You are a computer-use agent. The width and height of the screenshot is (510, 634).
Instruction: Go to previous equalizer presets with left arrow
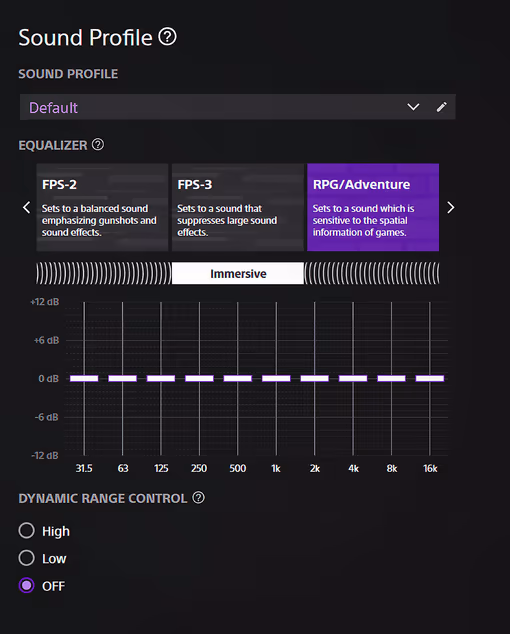coord(26,207)
